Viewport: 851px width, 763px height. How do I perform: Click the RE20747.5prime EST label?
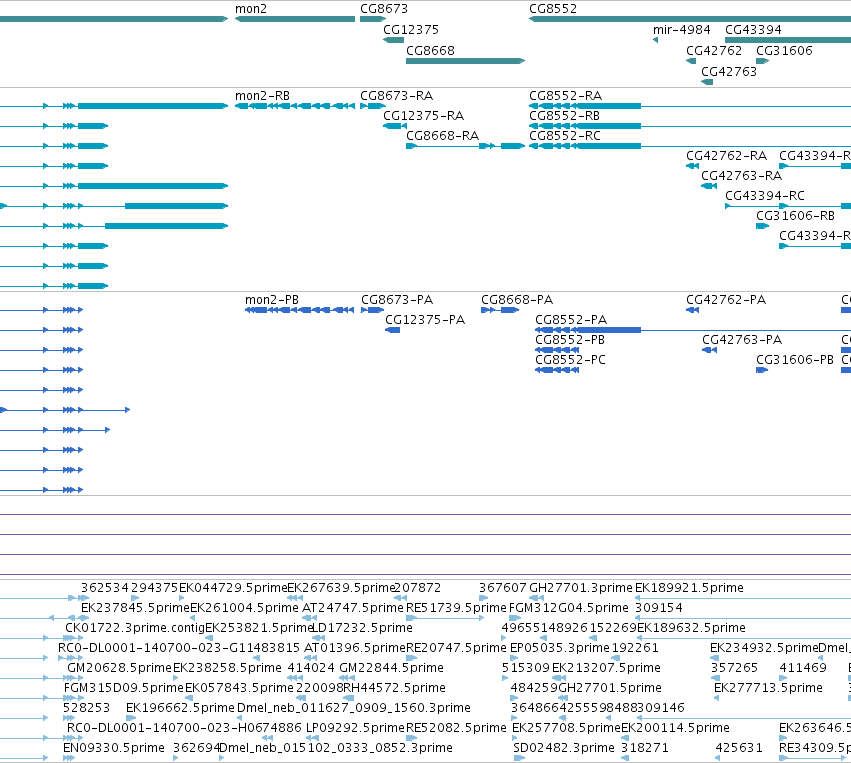(x=456, y=648)
